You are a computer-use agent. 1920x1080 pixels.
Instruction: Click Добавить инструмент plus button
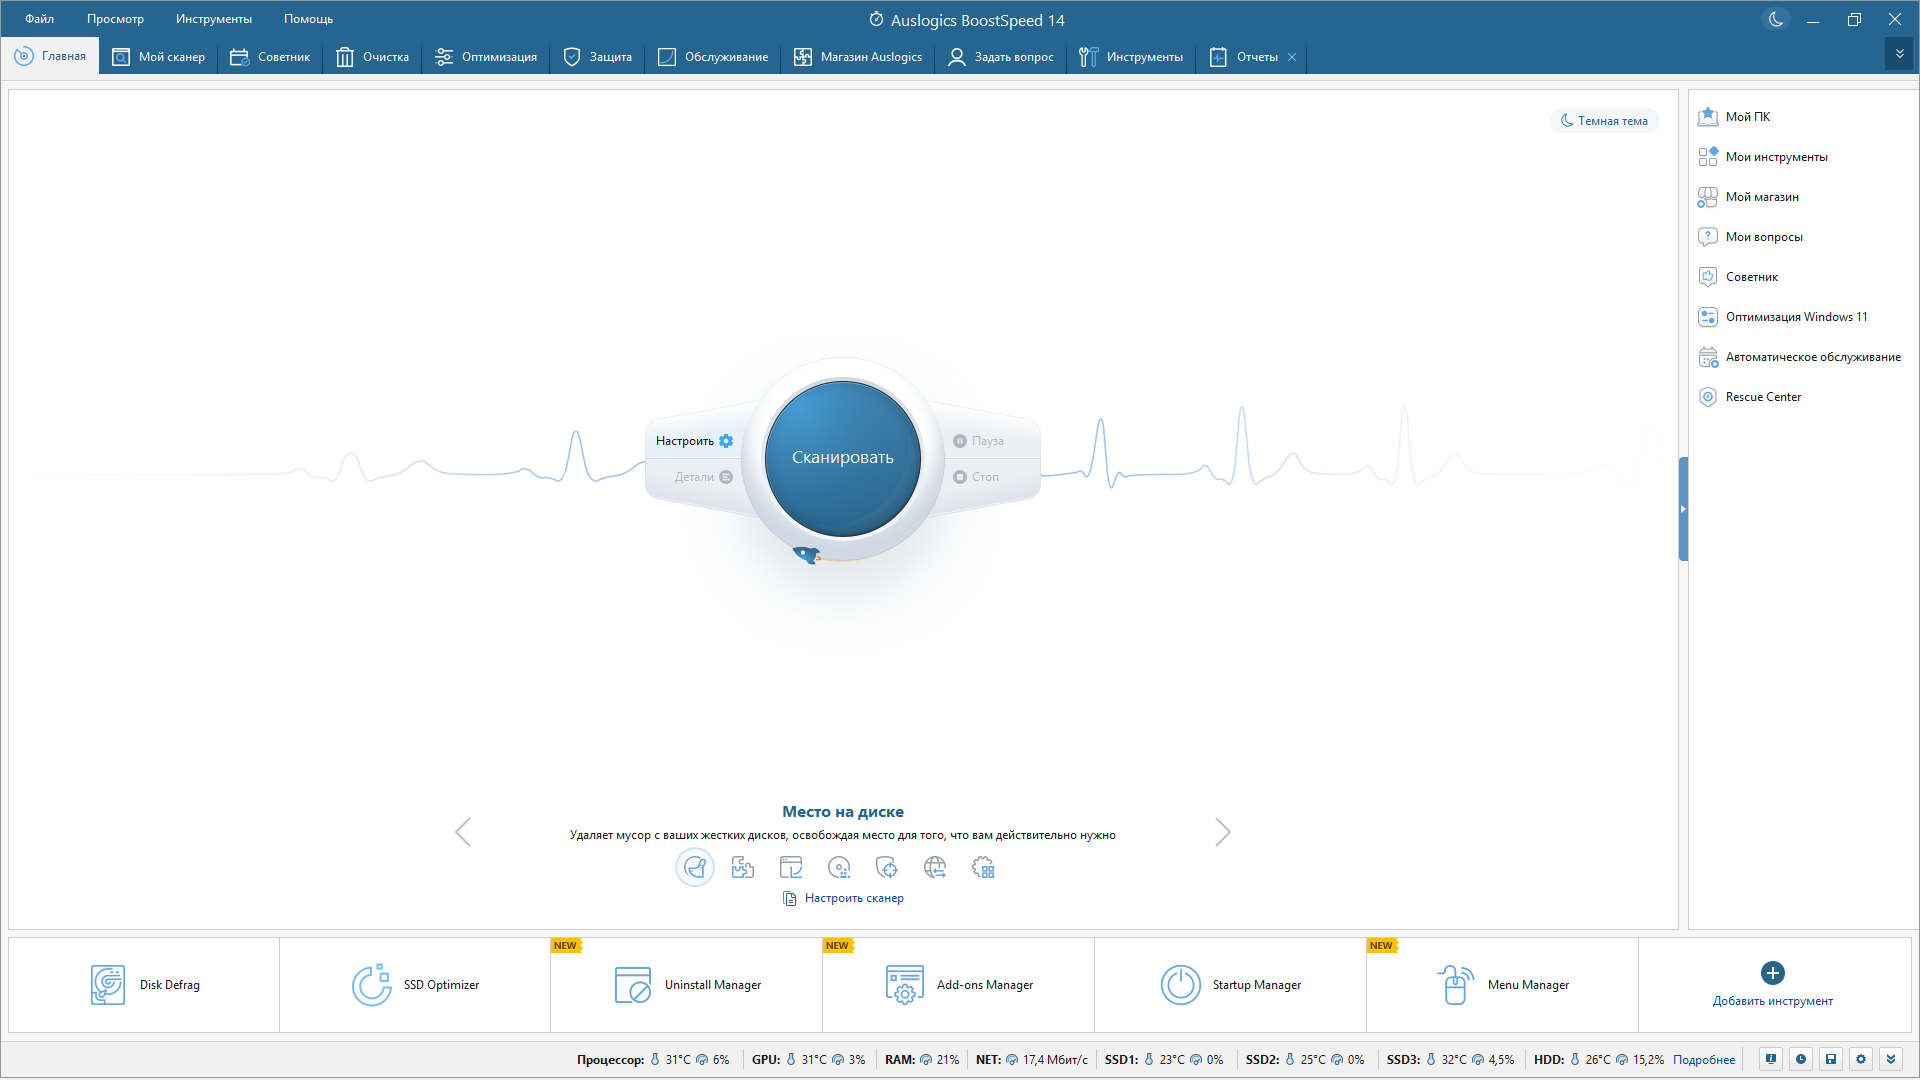(x=1772, y=973)
